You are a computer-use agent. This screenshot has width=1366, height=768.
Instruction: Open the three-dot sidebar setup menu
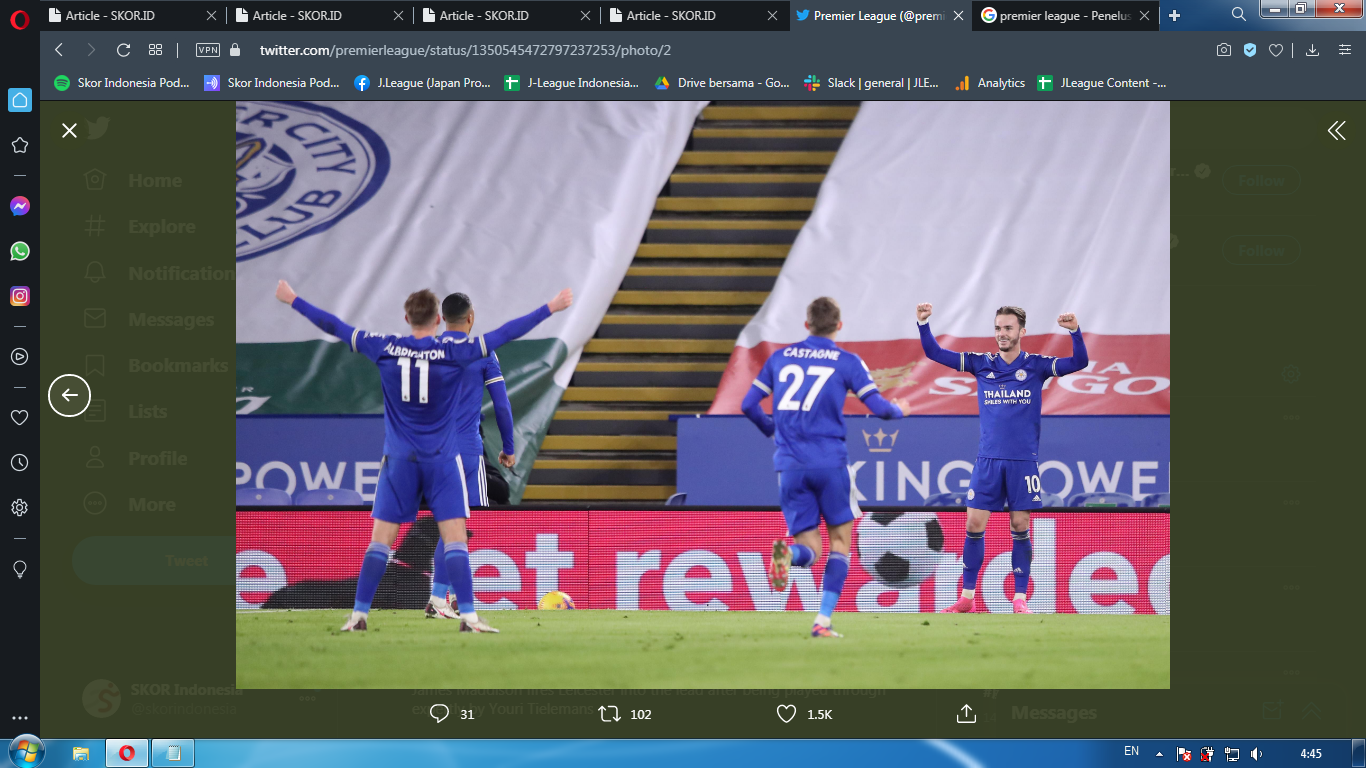pos(20,718)
